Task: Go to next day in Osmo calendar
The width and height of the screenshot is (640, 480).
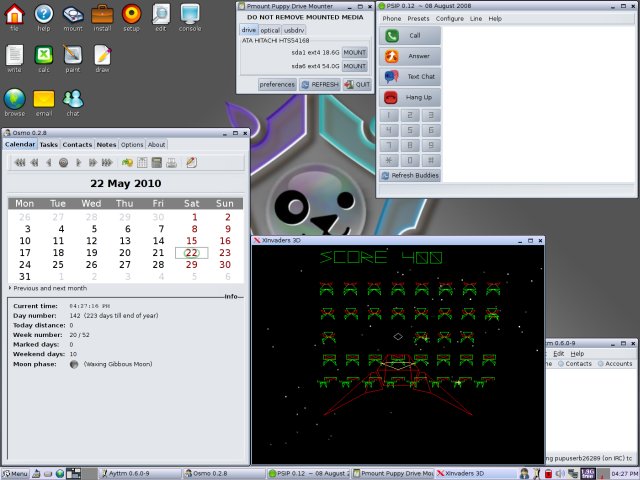Action: [78, 163]
